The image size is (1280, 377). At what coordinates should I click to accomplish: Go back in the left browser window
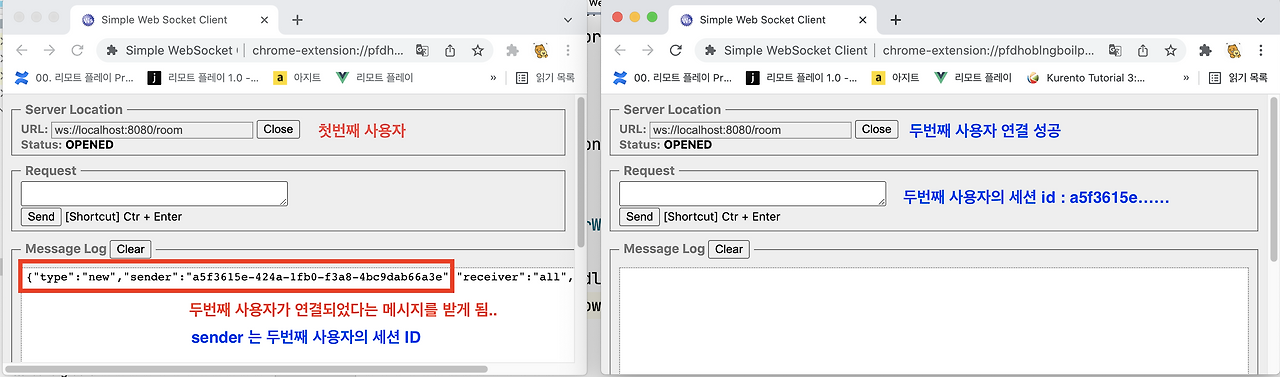pos(22,50)
